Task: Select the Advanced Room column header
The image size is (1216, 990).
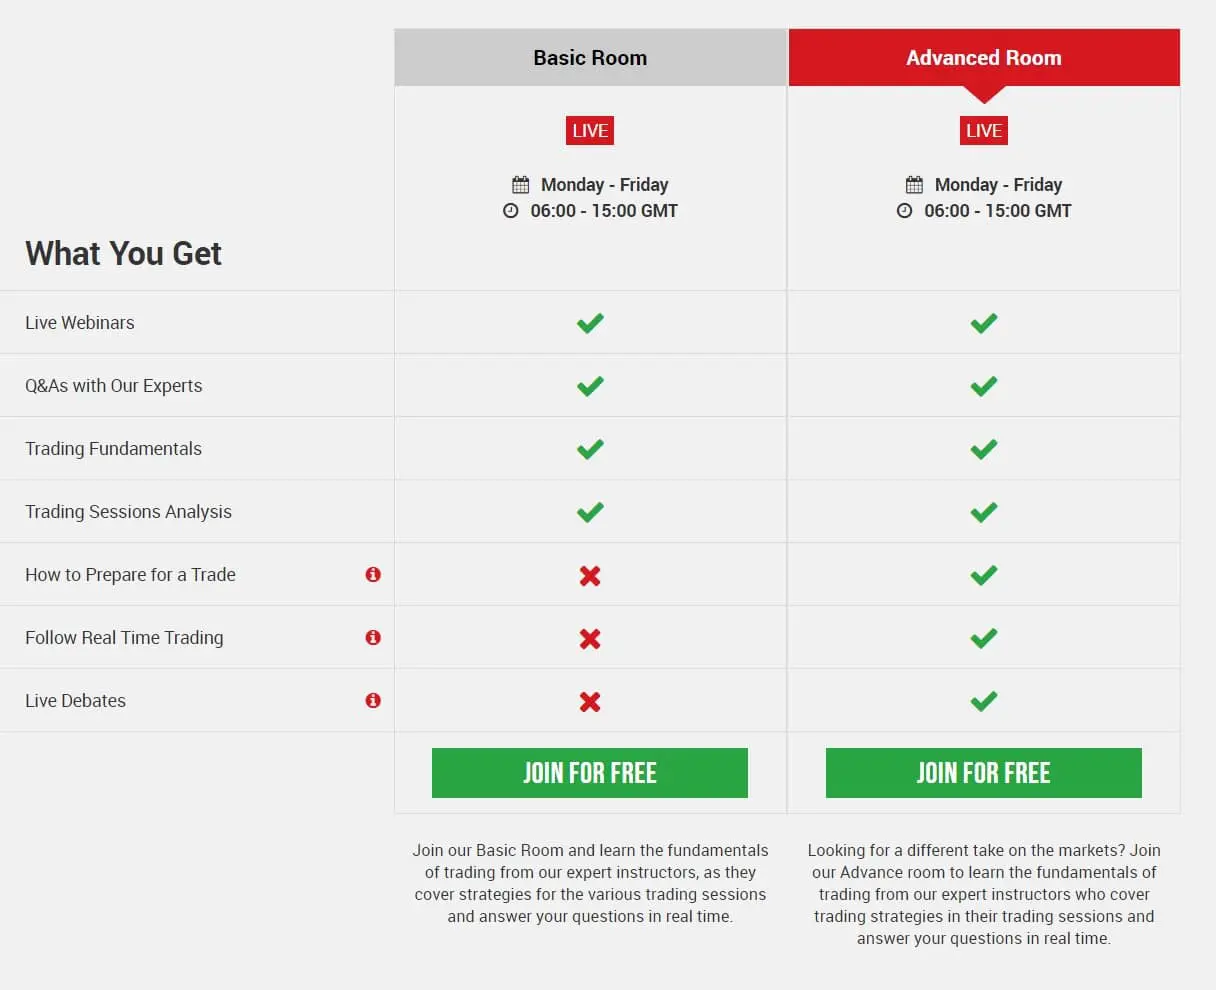Action: [x=984, y=58]
